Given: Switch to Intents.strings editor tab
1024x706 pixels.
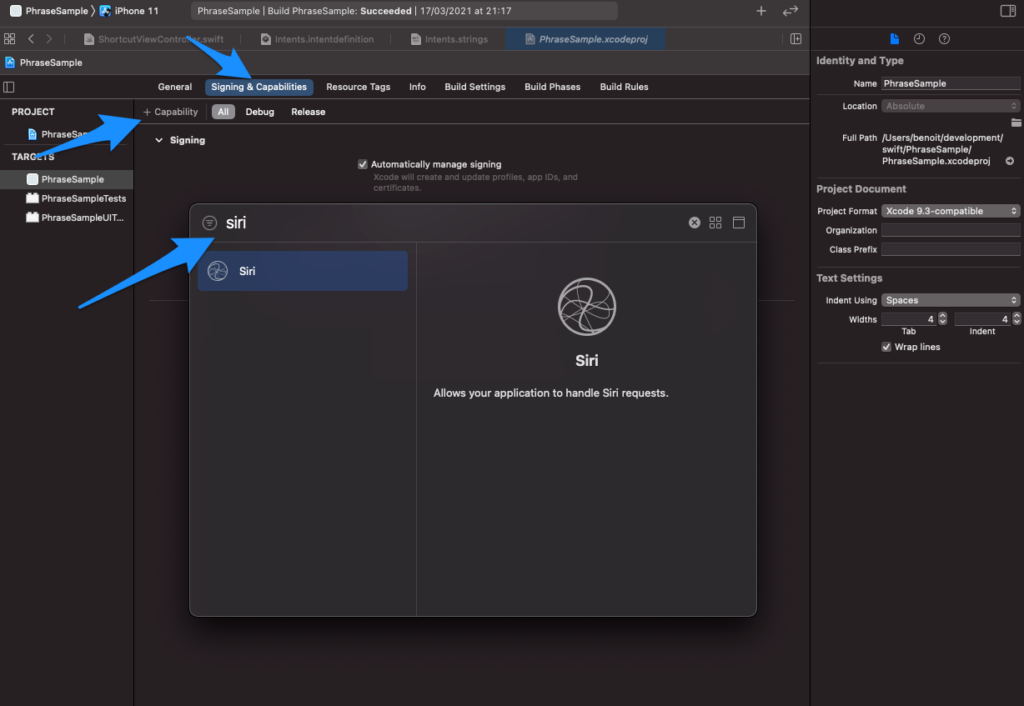Looking at the screenshot, I should 449,39.
